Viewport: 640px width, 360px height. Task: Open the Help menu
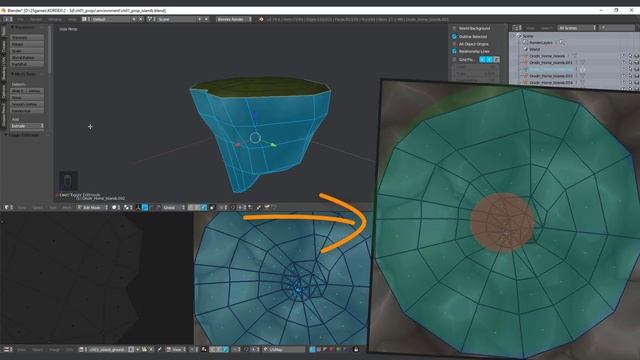(72, 19)
